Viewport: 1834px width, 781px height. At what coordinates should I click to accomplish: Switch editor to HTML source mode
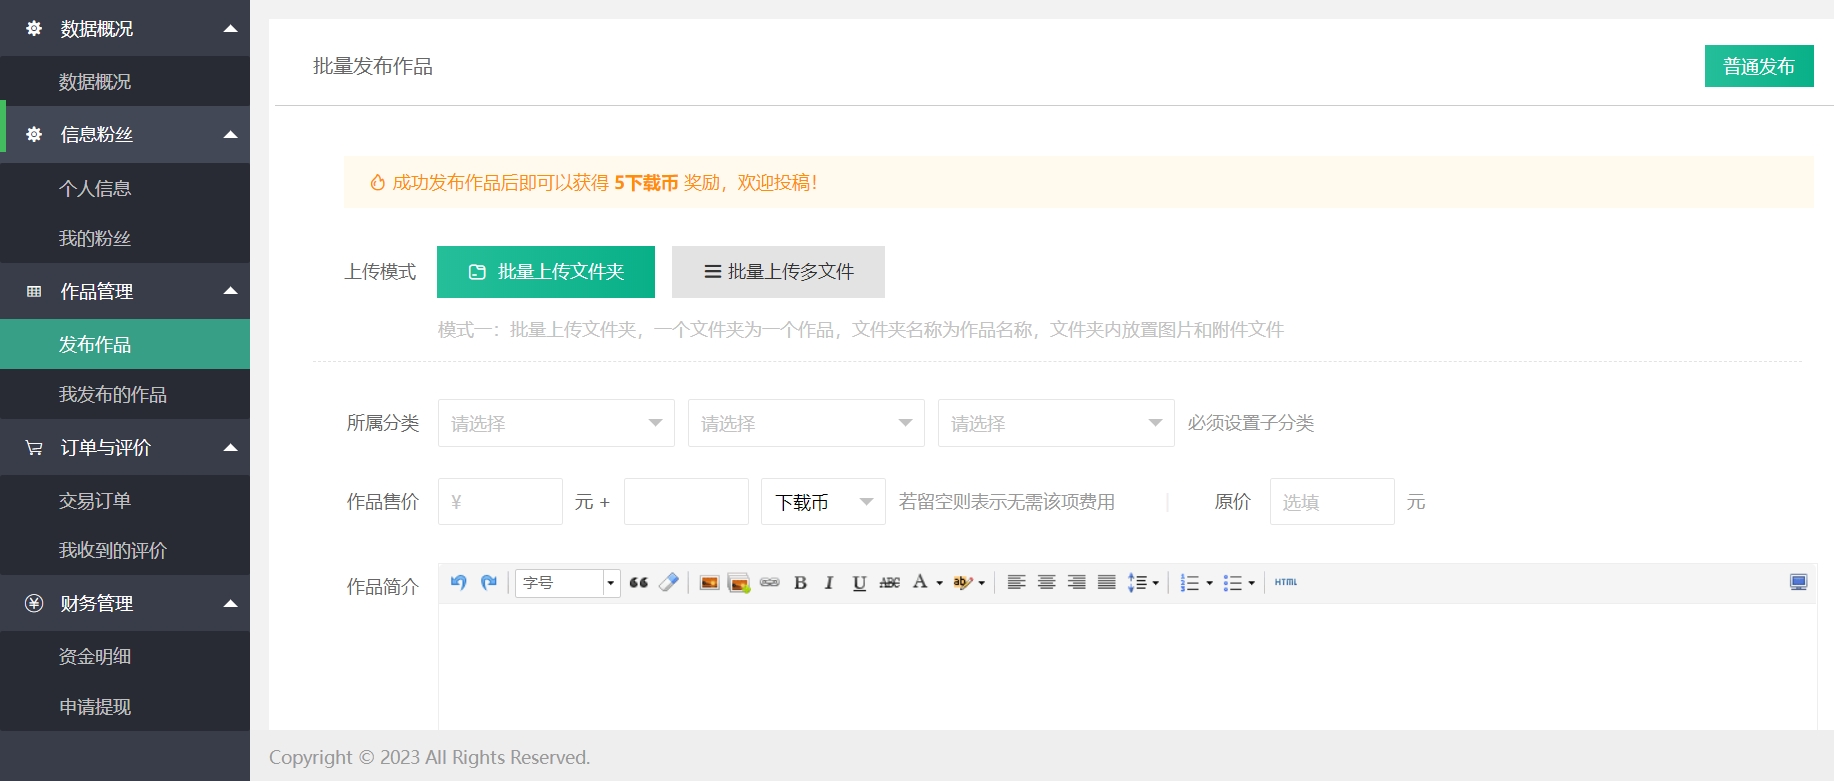1286,582
